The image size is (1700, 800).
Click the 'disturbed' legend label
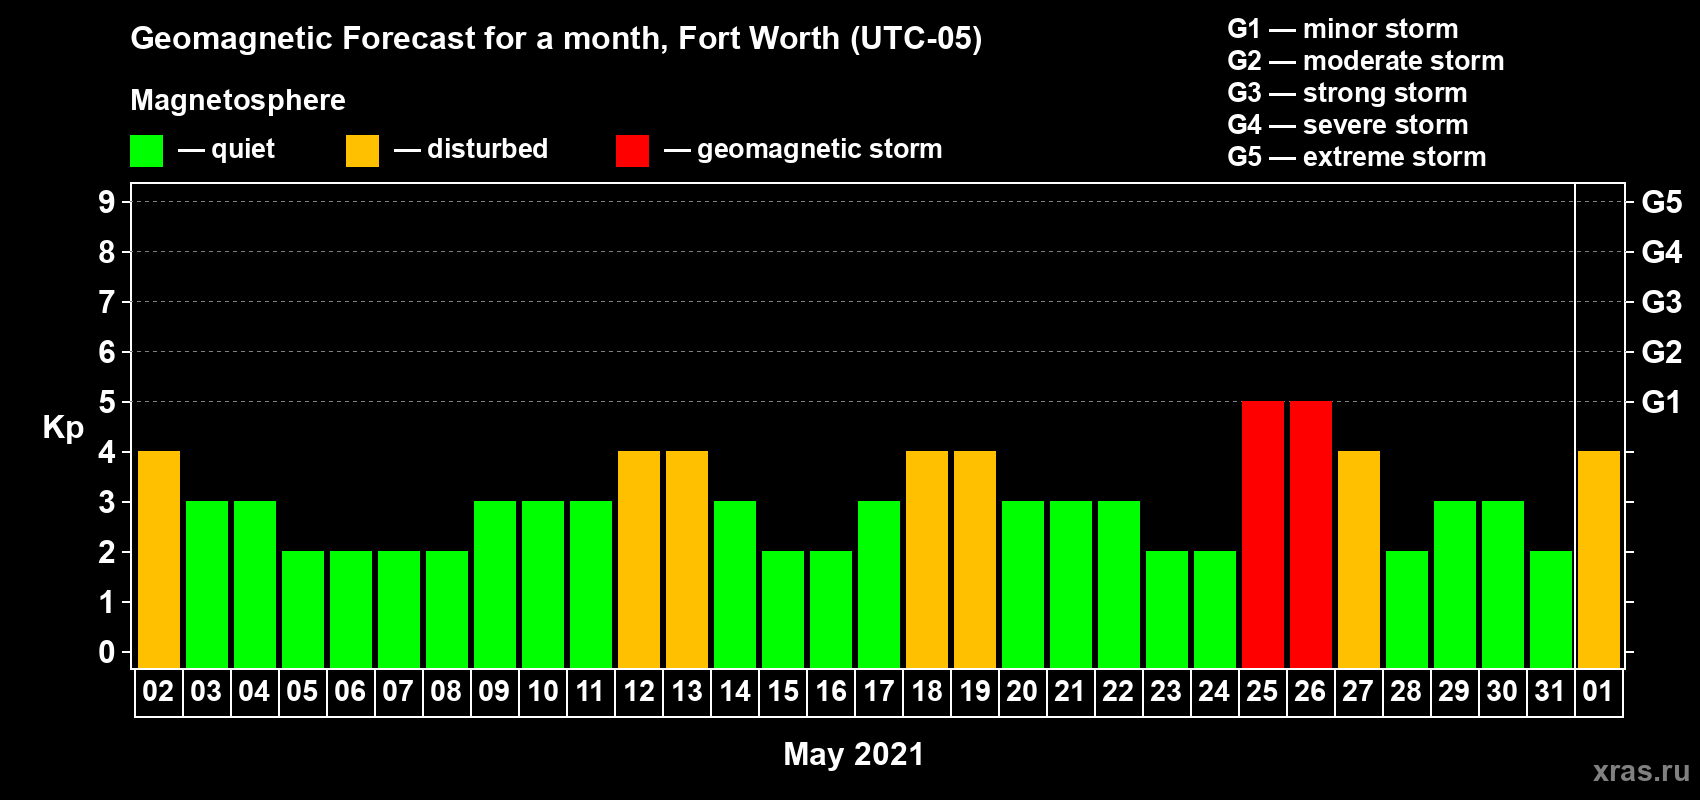pyautogui.click(x=488, y=149)
